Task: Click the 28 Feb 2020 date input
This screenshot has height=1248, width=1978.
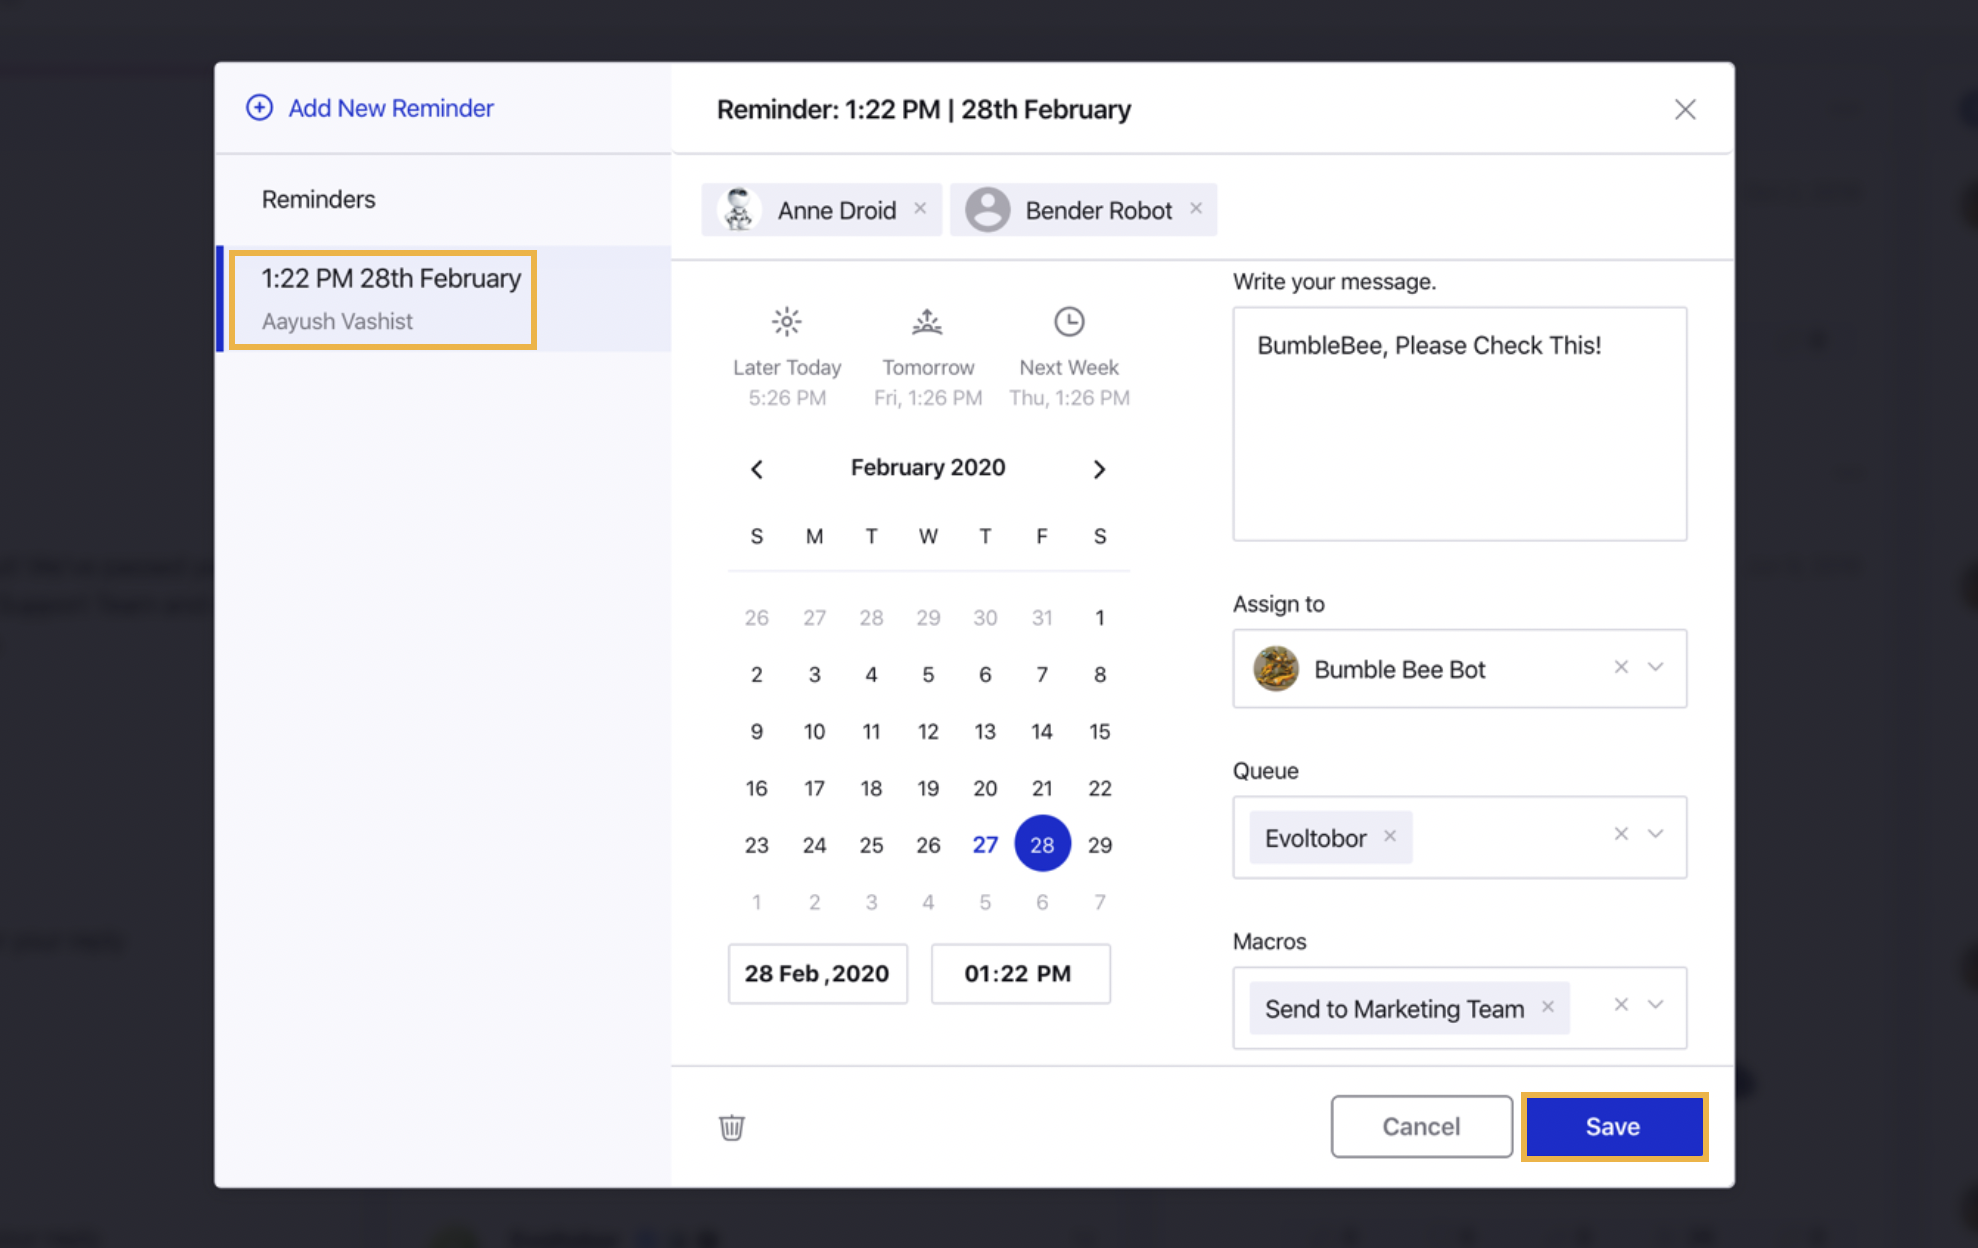Action: point(816,973)
